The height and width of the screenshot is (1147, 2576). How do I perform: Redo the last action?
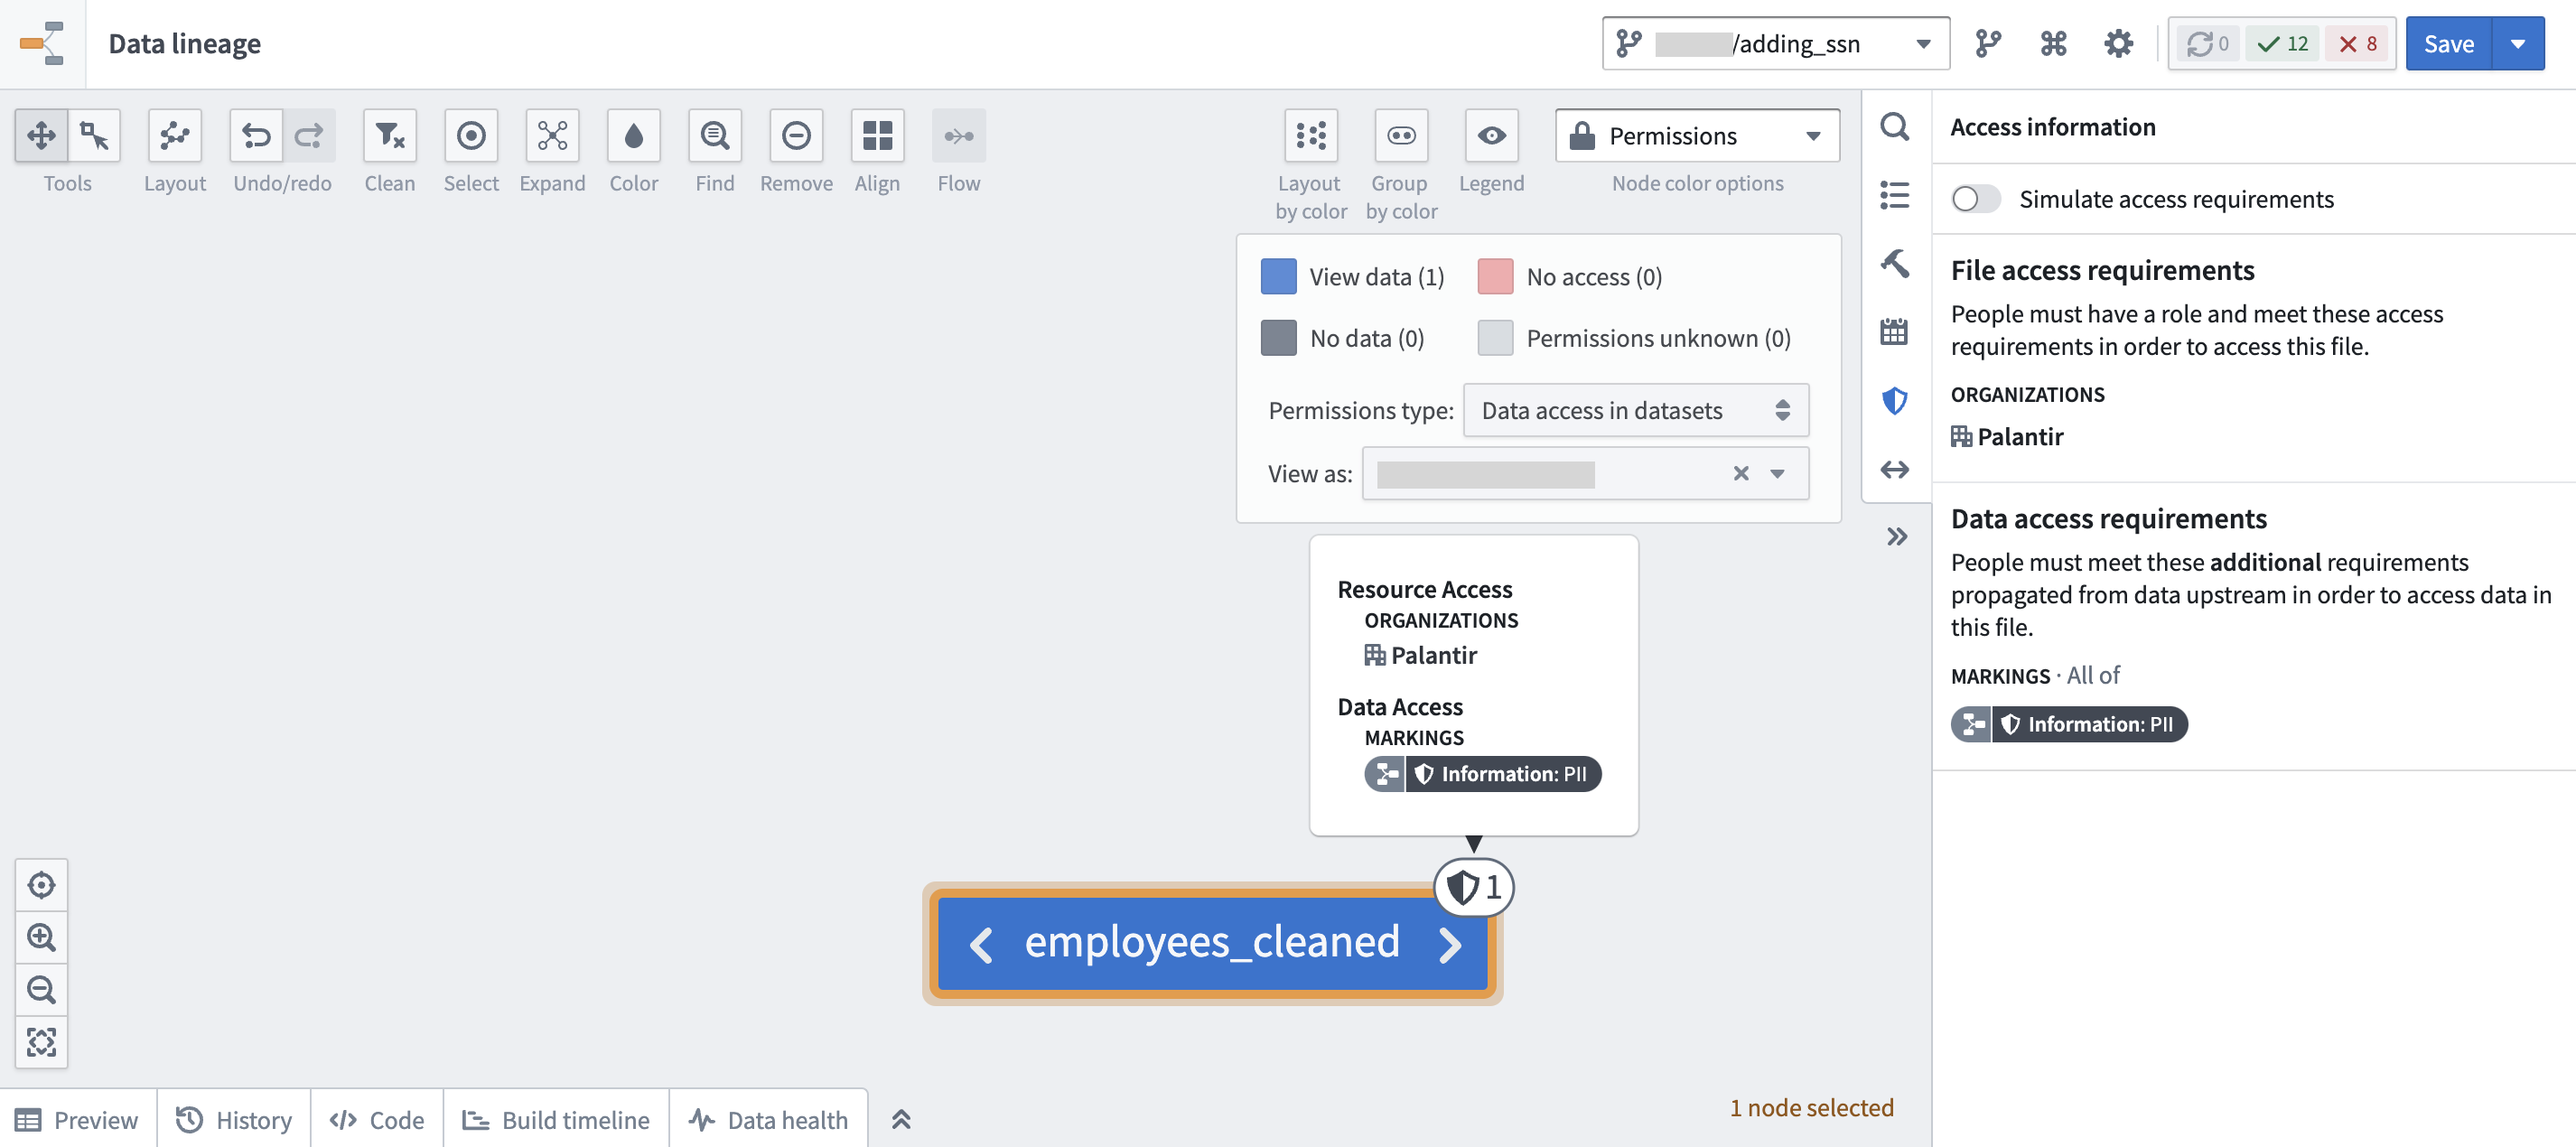(309, 135)
